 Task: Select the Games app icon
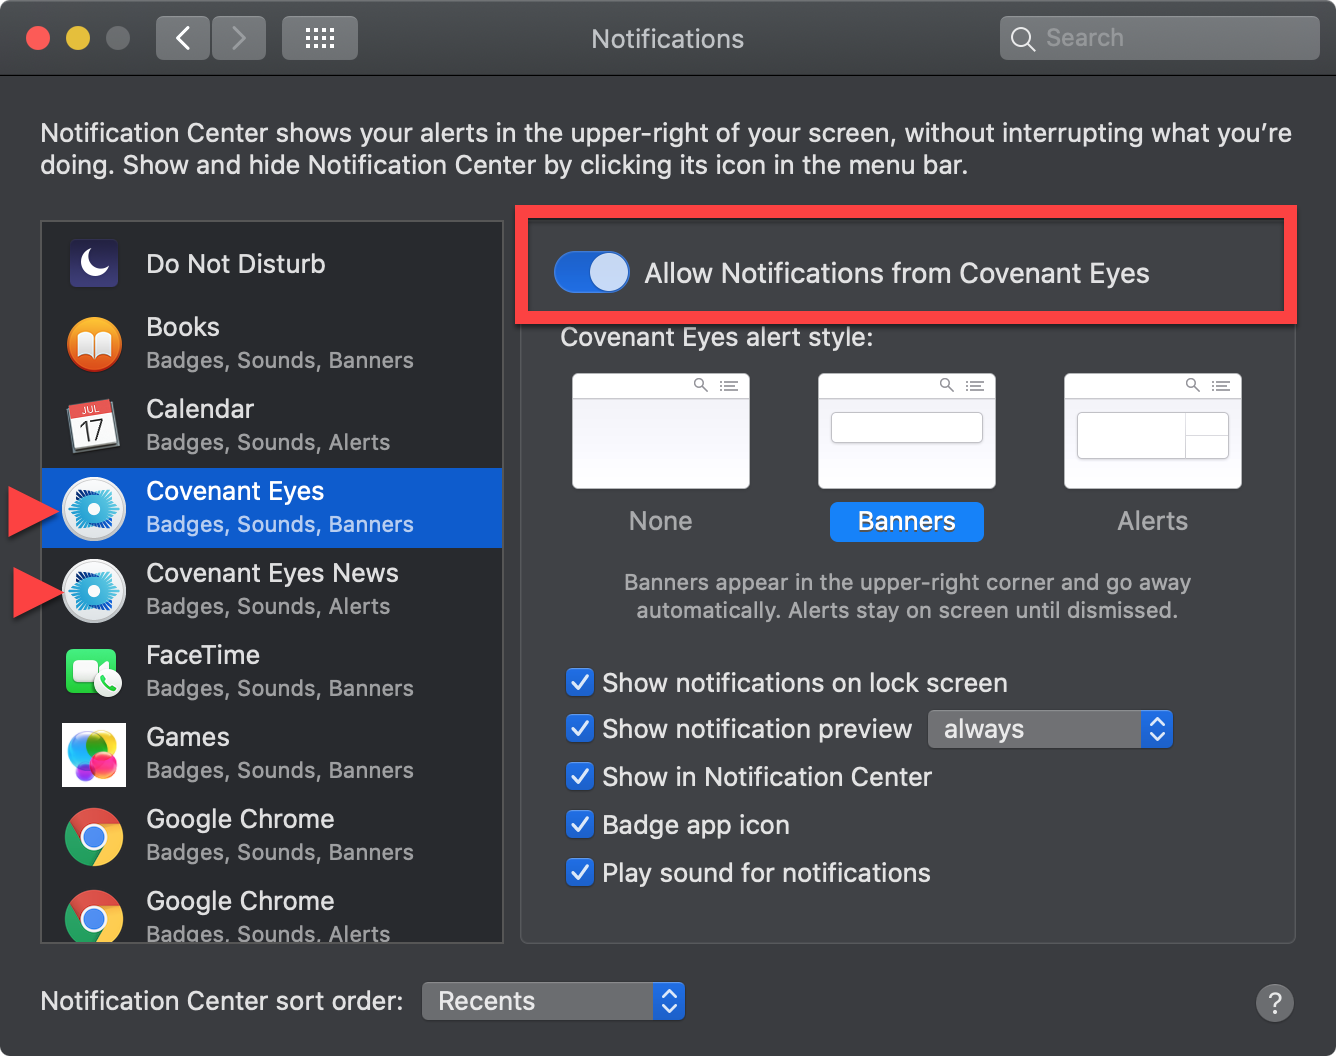pos(94,754)
